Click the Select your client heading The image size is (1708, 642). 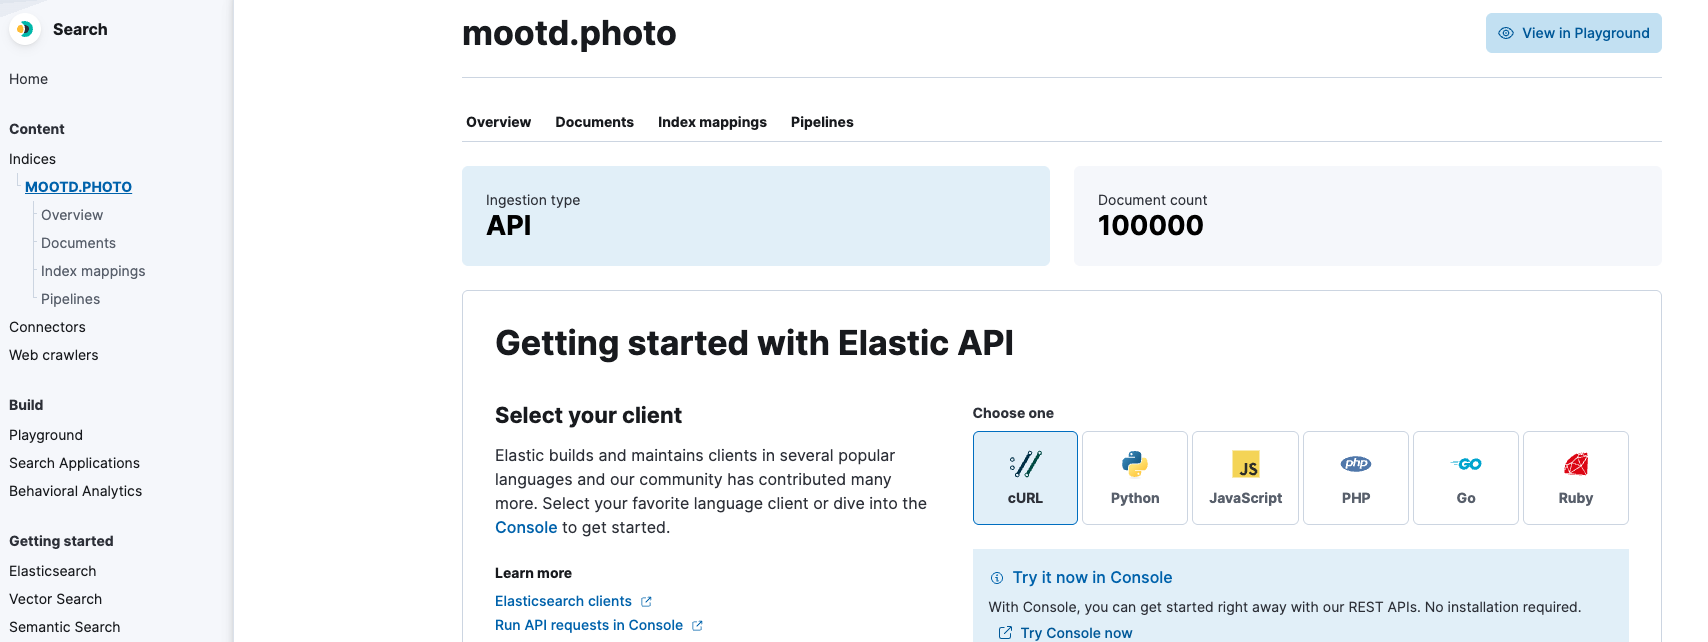pos(588,416)
